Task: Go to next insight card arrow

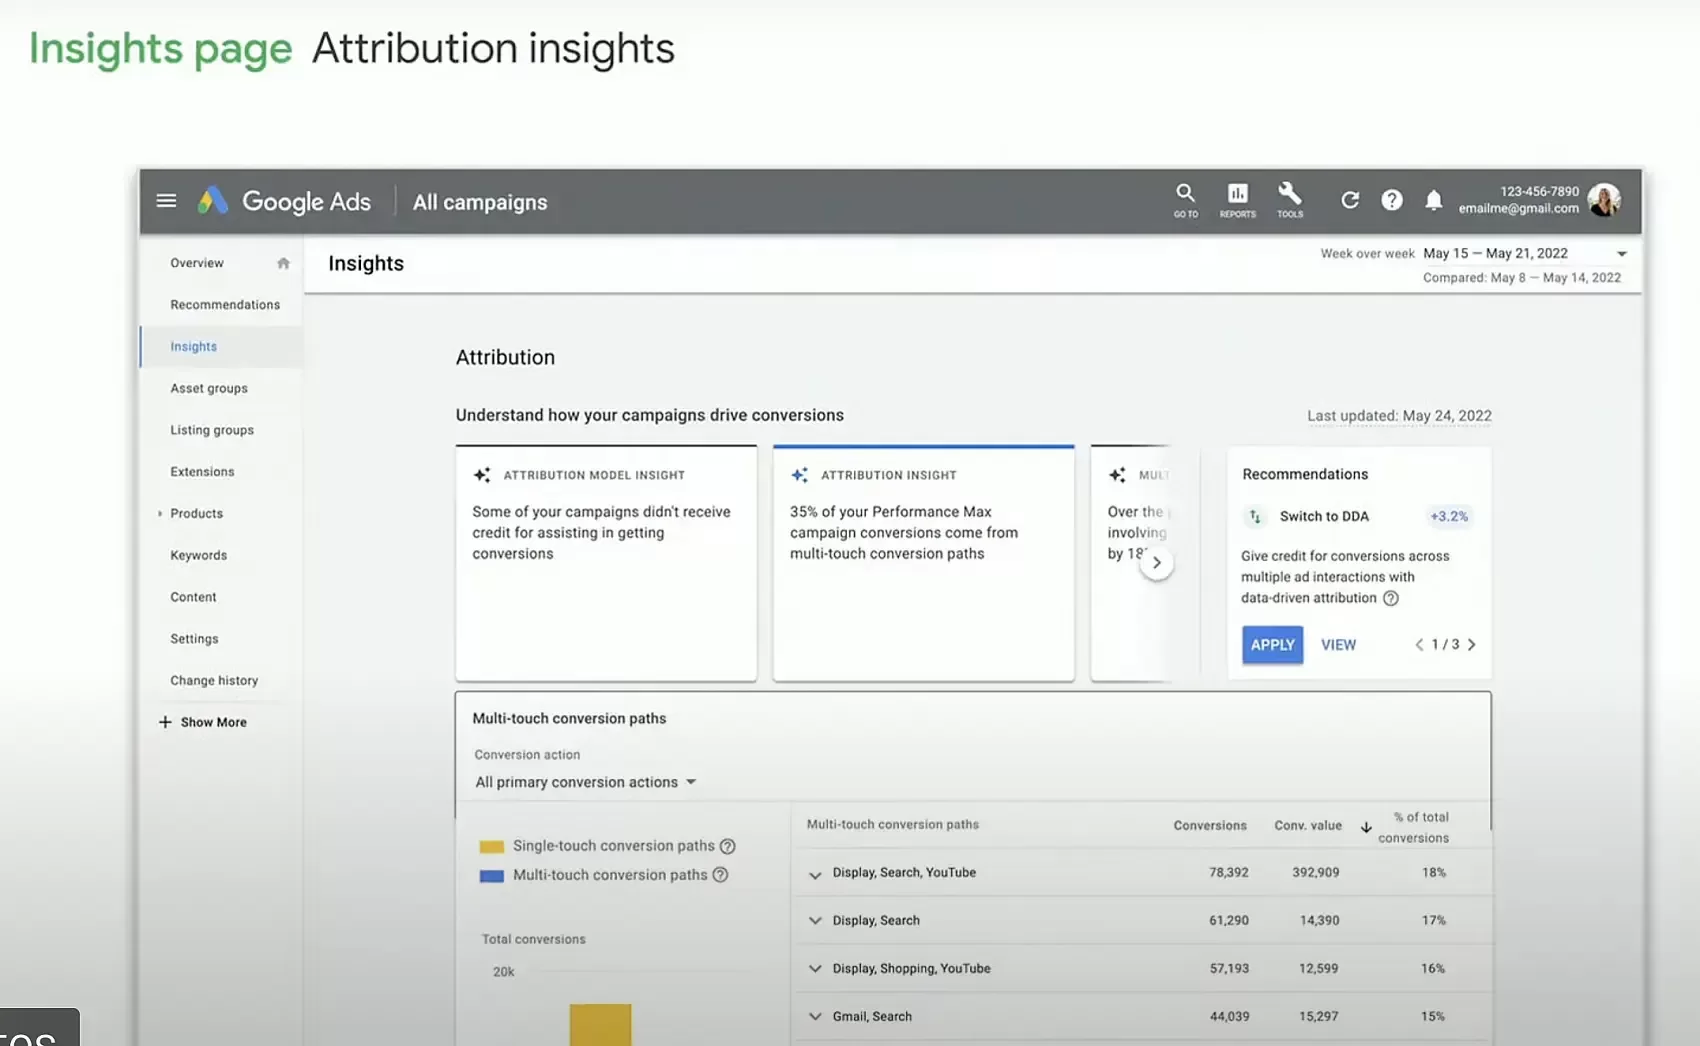Action: coord(1156,562)
